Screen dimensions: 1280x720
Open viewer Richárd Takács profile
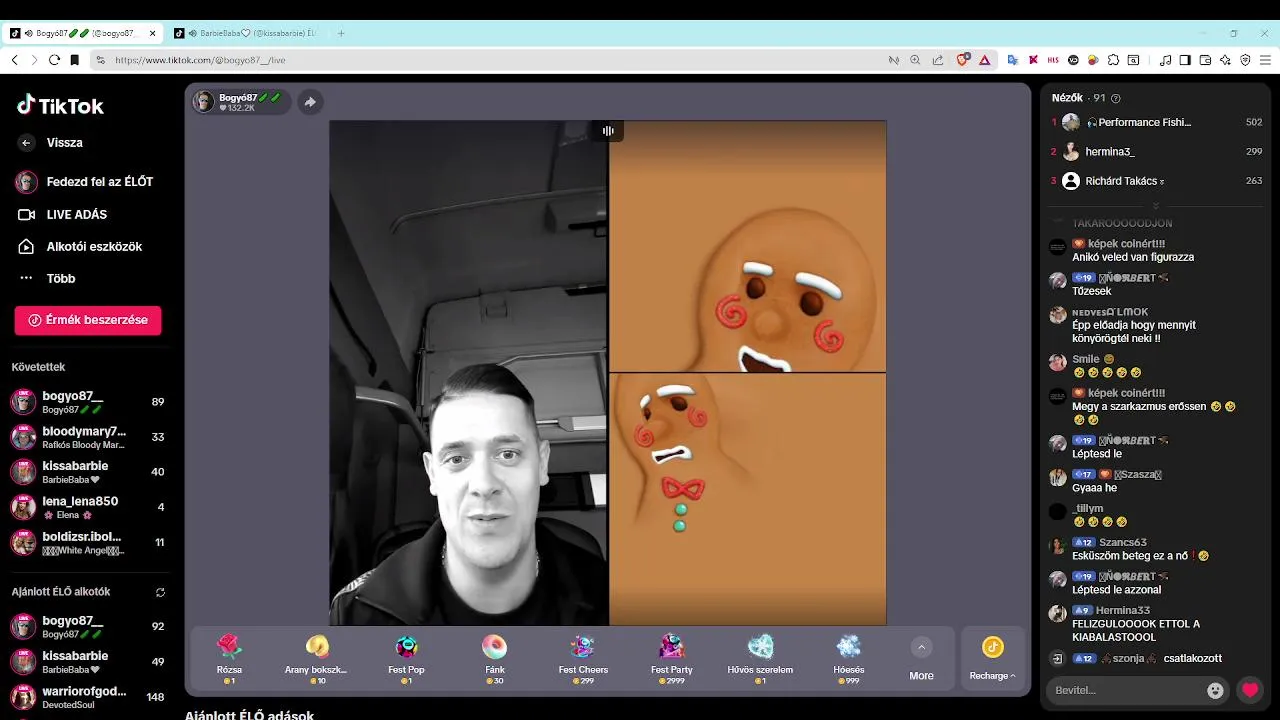(1155, 181)
